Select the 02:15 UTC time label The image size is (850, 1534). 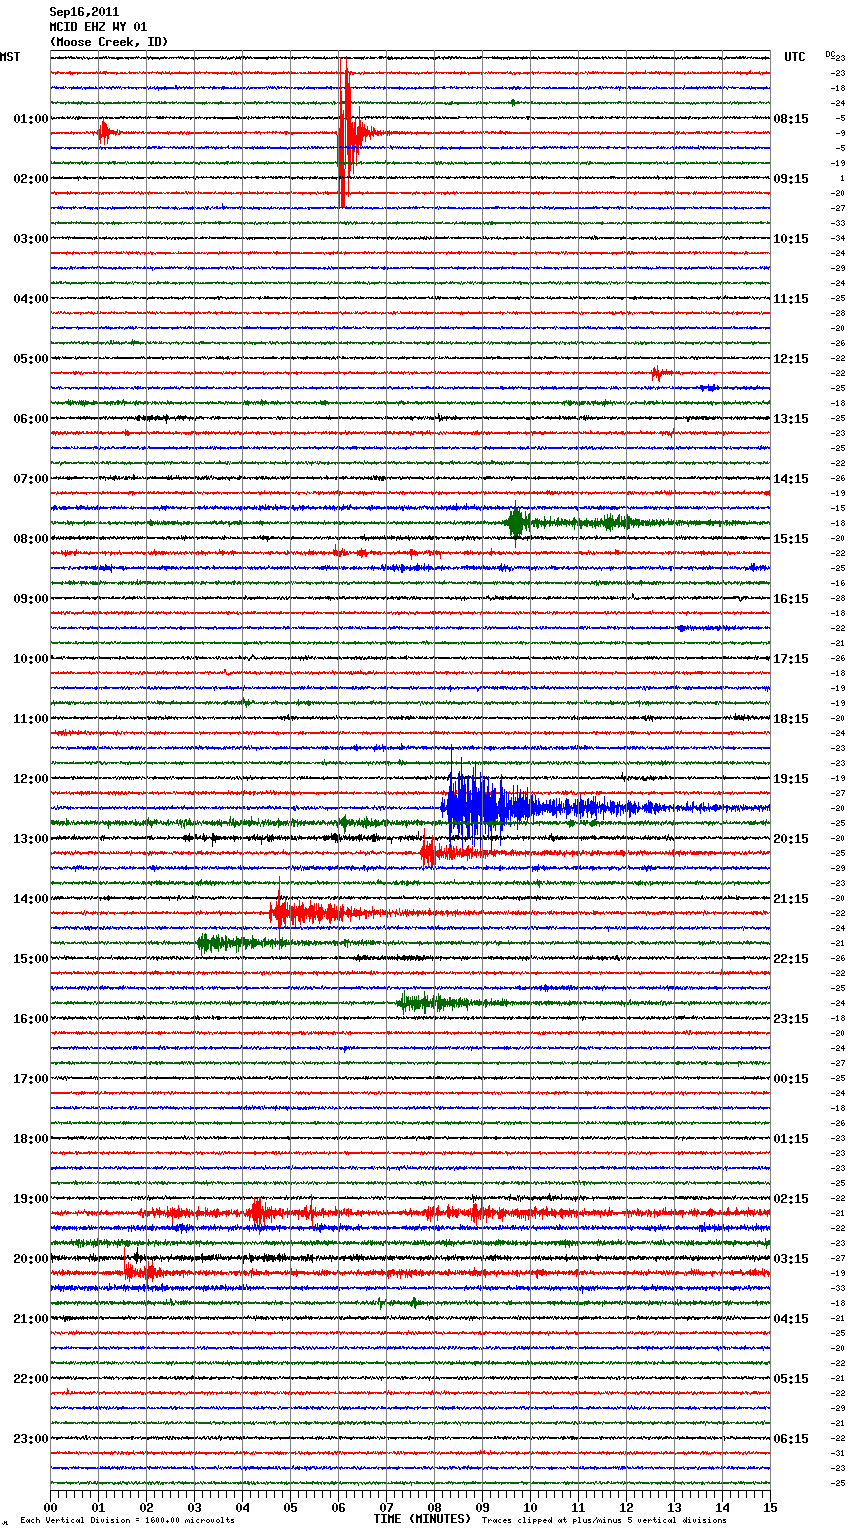coord(791,1198)
